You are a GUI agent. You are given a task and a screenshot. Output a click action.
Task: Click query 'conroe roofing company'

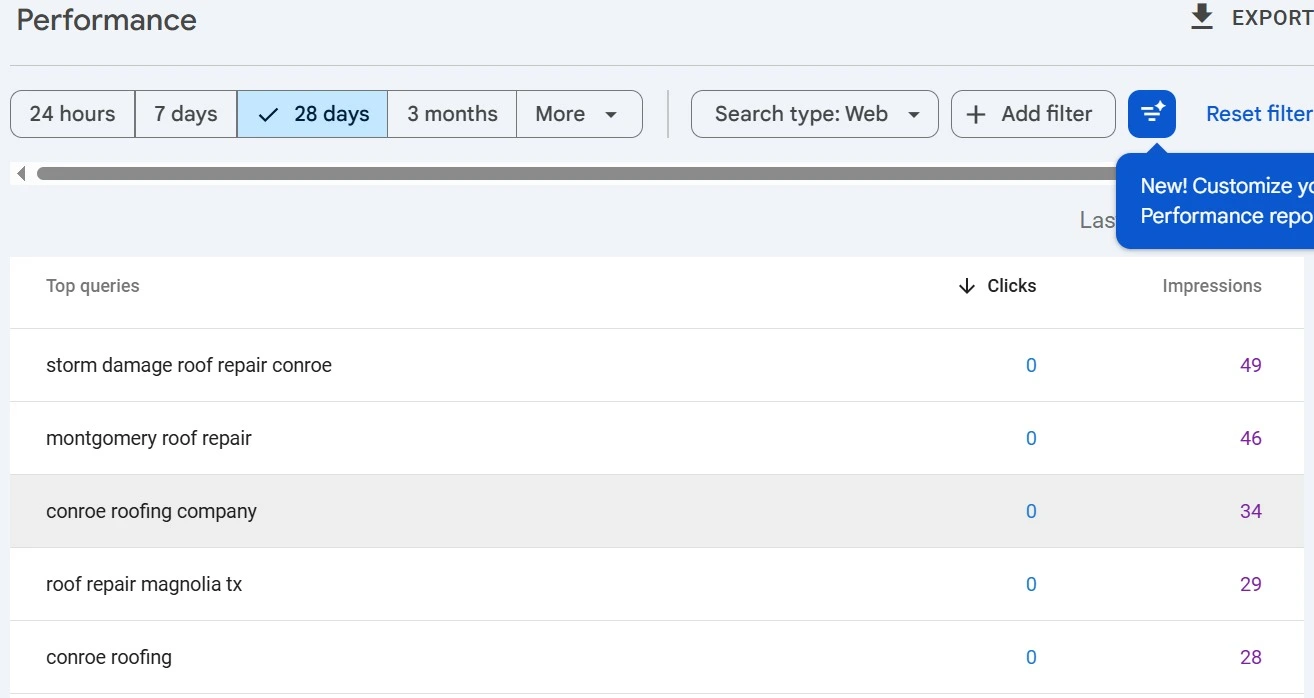pos(151,511)
